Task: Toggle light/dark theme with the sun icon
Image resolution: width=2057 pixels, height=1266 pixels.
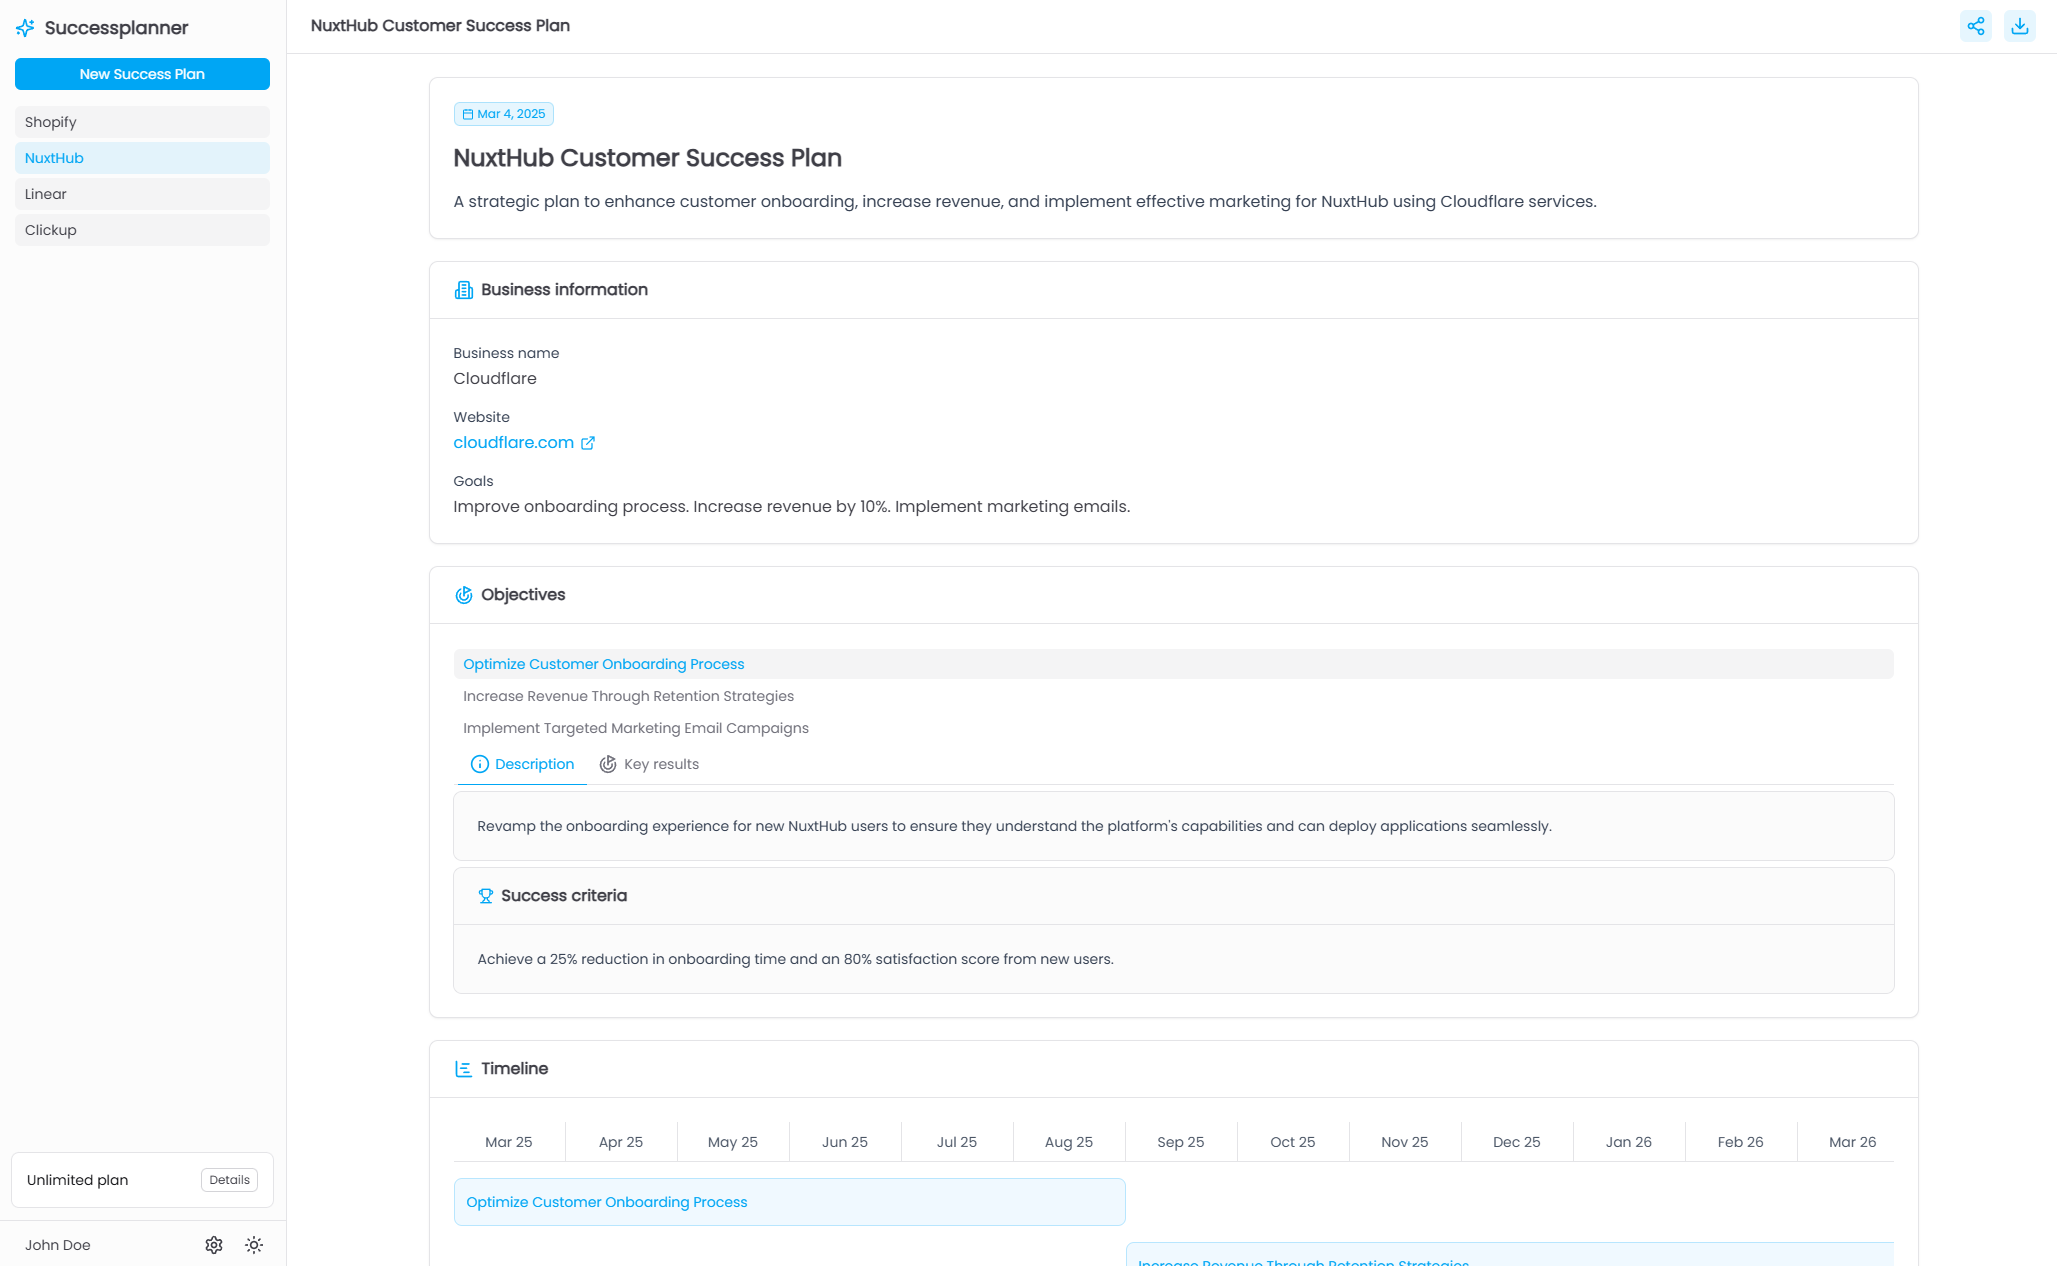Action: (x=253, y=1245)
